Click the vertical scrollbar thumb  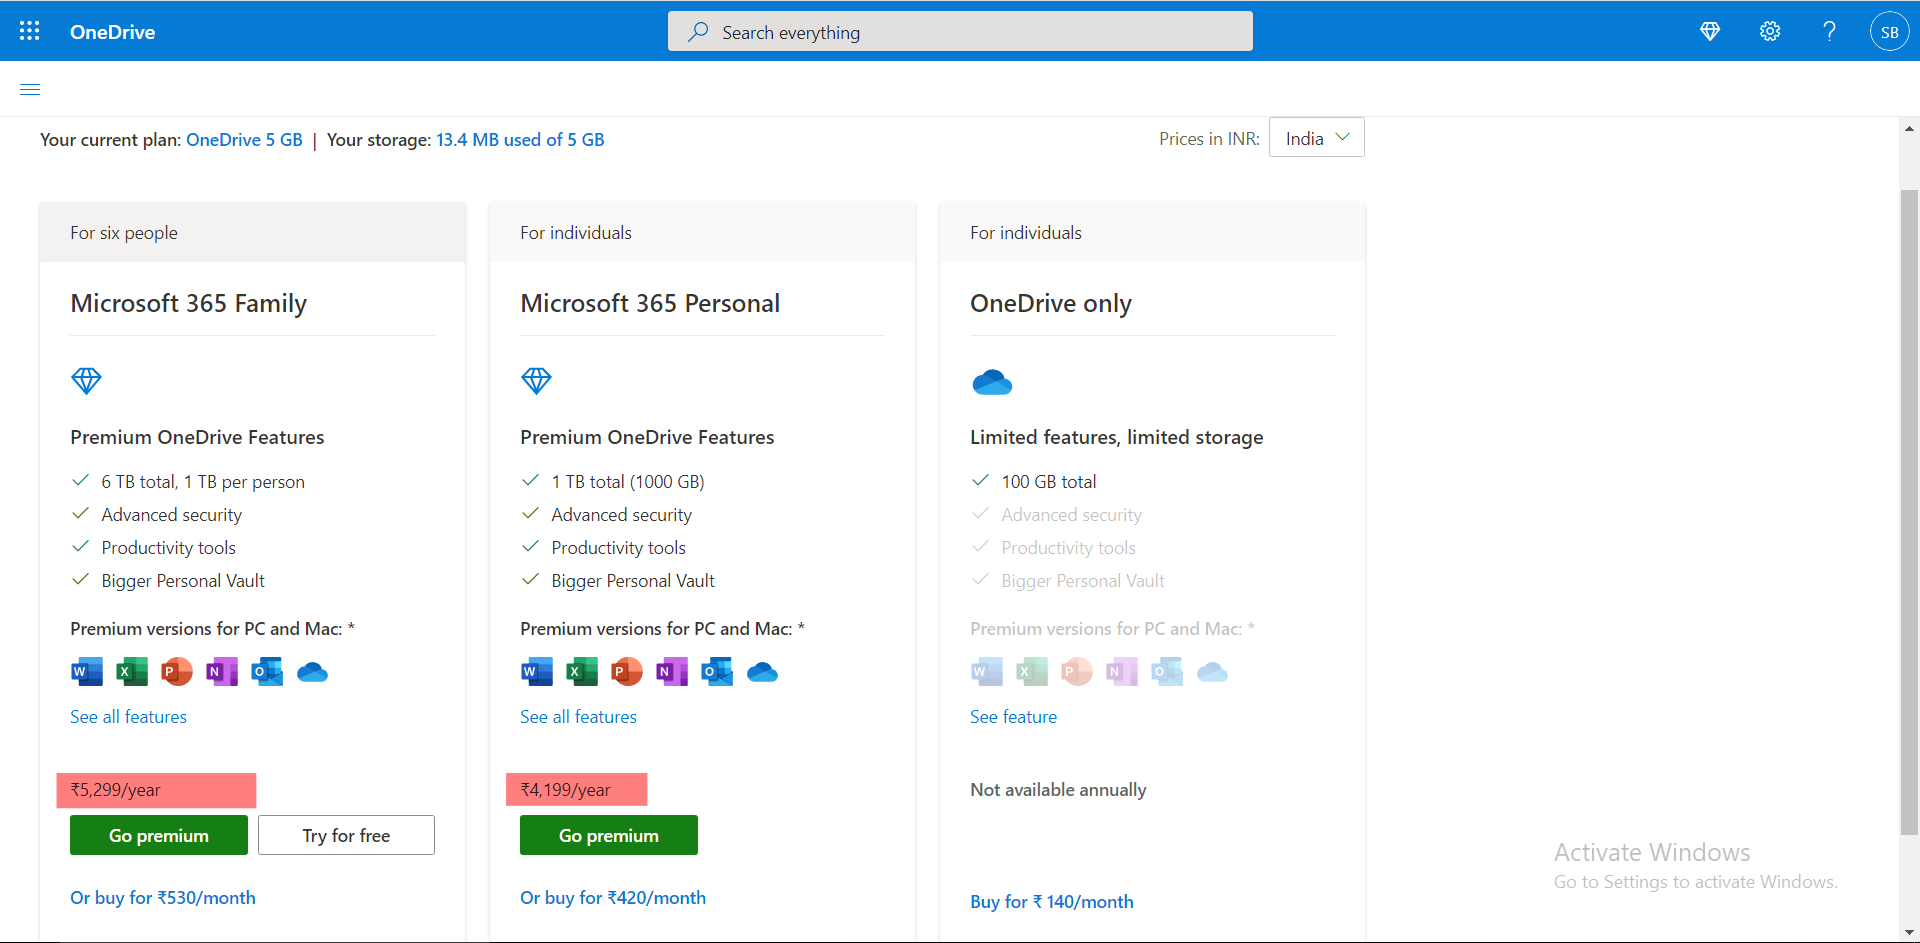(x=1909, y=510)
